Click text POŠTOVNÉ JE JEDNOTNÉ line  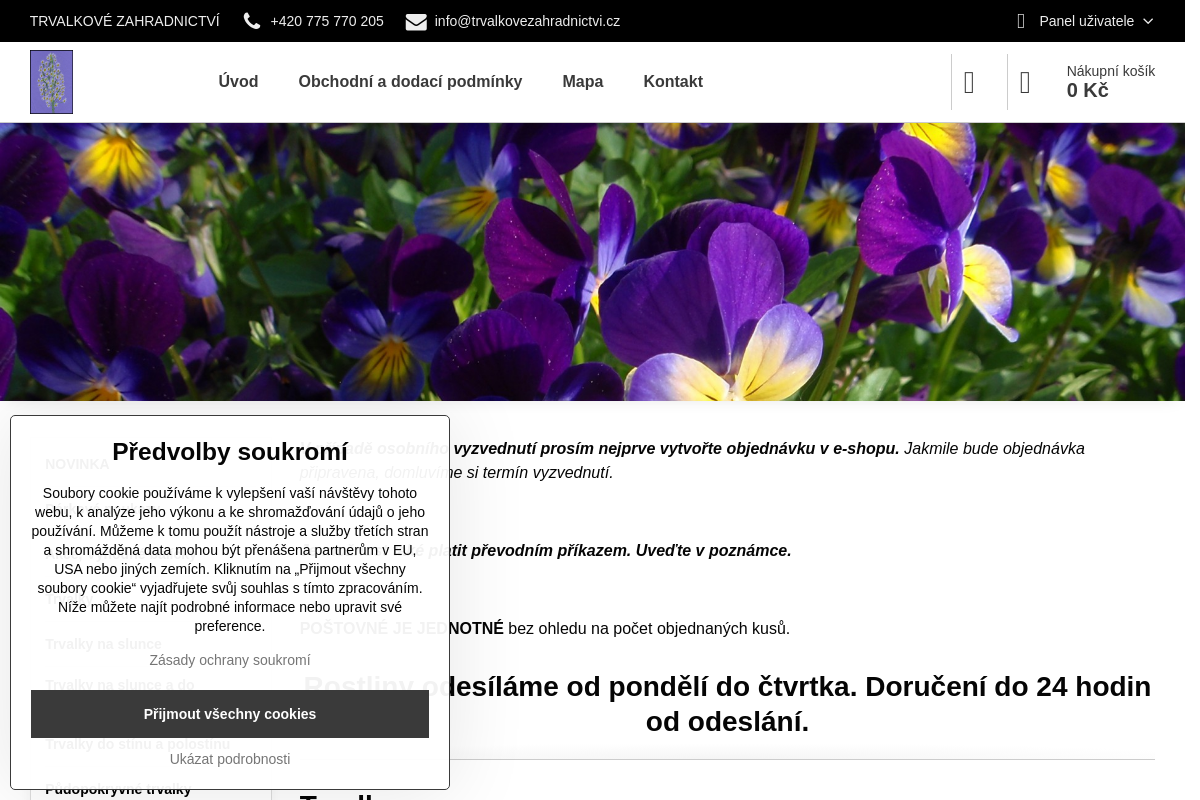pos(545,628)
